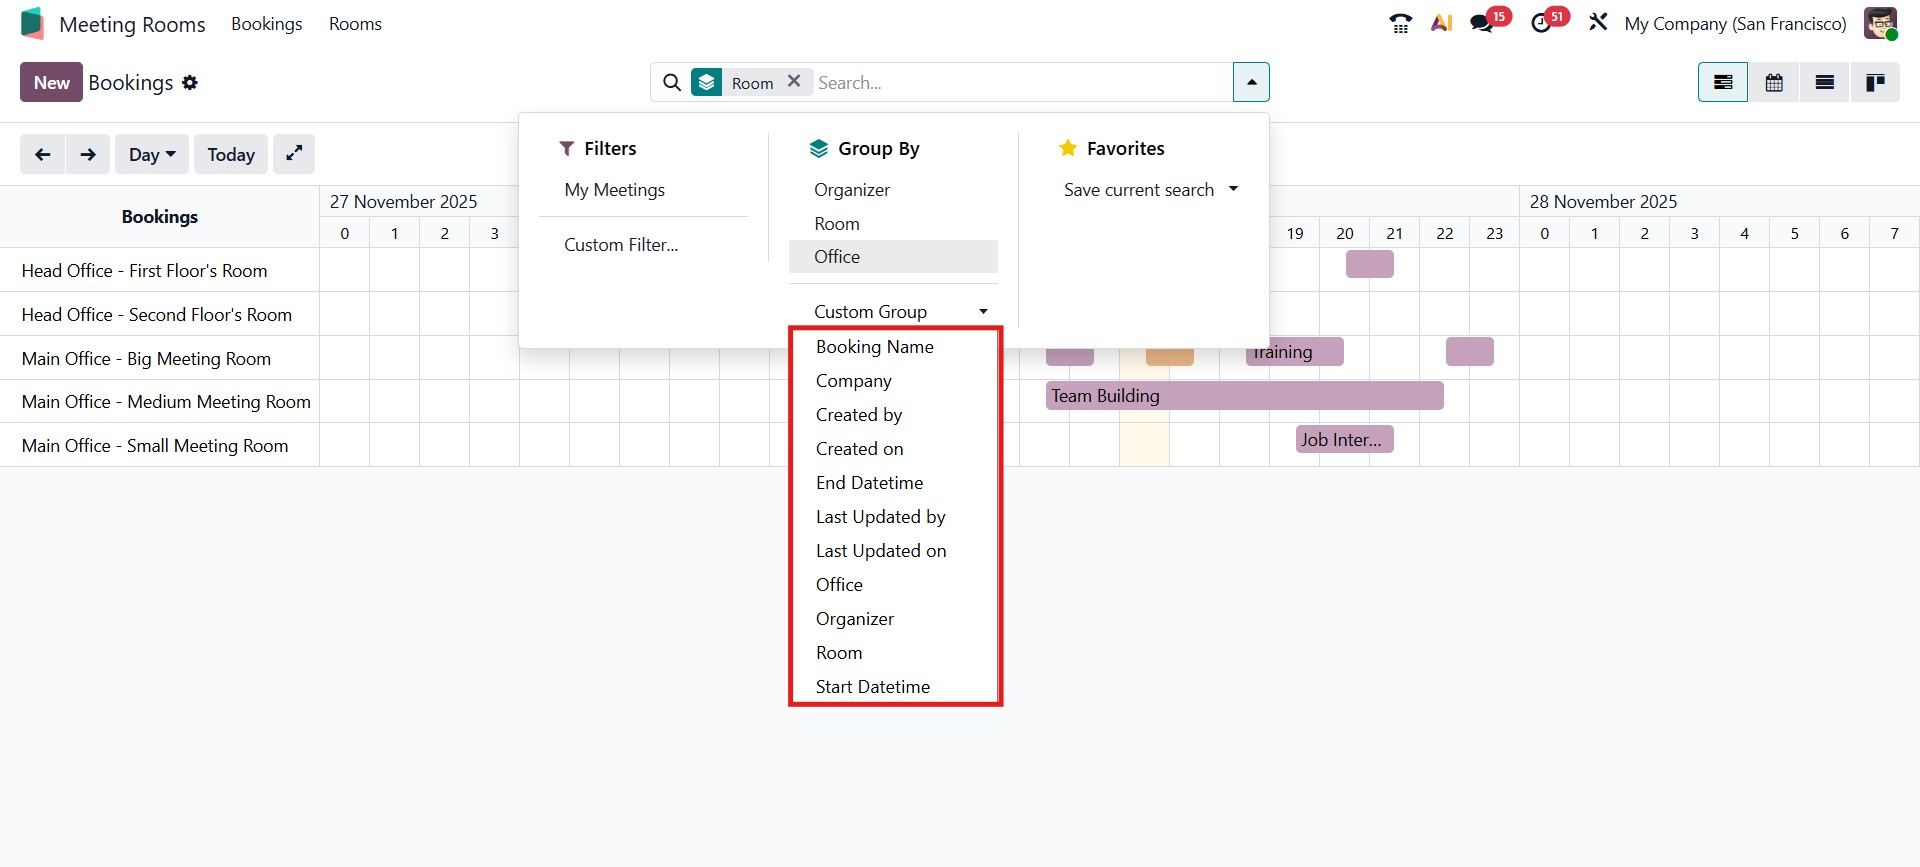1920x867 pixels.
Task: Open the activities clock icon
Action: coord(1541,23)
